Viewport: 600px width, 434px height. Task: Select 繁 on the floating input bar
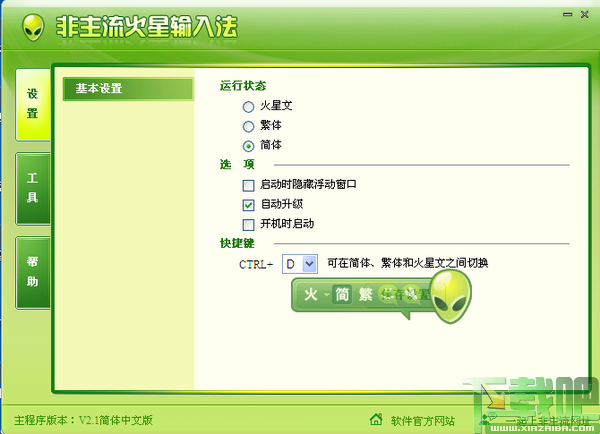pyautogui.click(x=365, y=295)
